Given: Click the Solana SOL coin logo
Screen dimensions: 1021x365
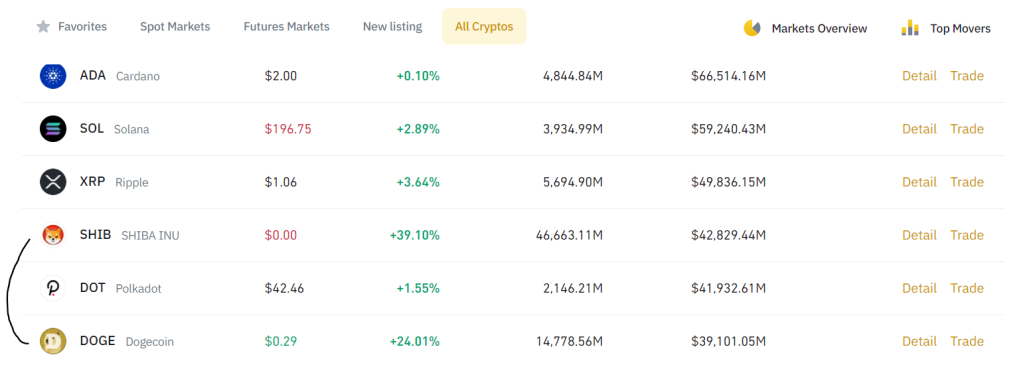Looking at the screenshot, I should coord(53,129).
